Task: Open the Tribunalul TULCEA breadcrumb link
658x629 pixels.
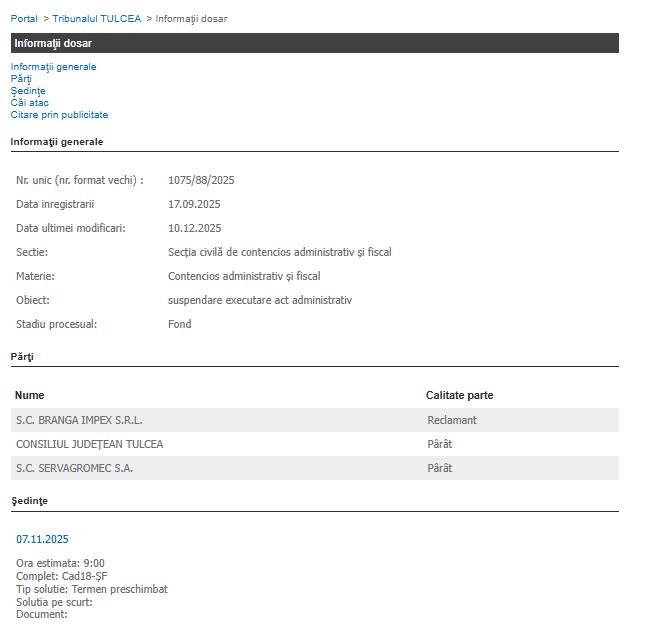Action: click(x=97, y=19)
